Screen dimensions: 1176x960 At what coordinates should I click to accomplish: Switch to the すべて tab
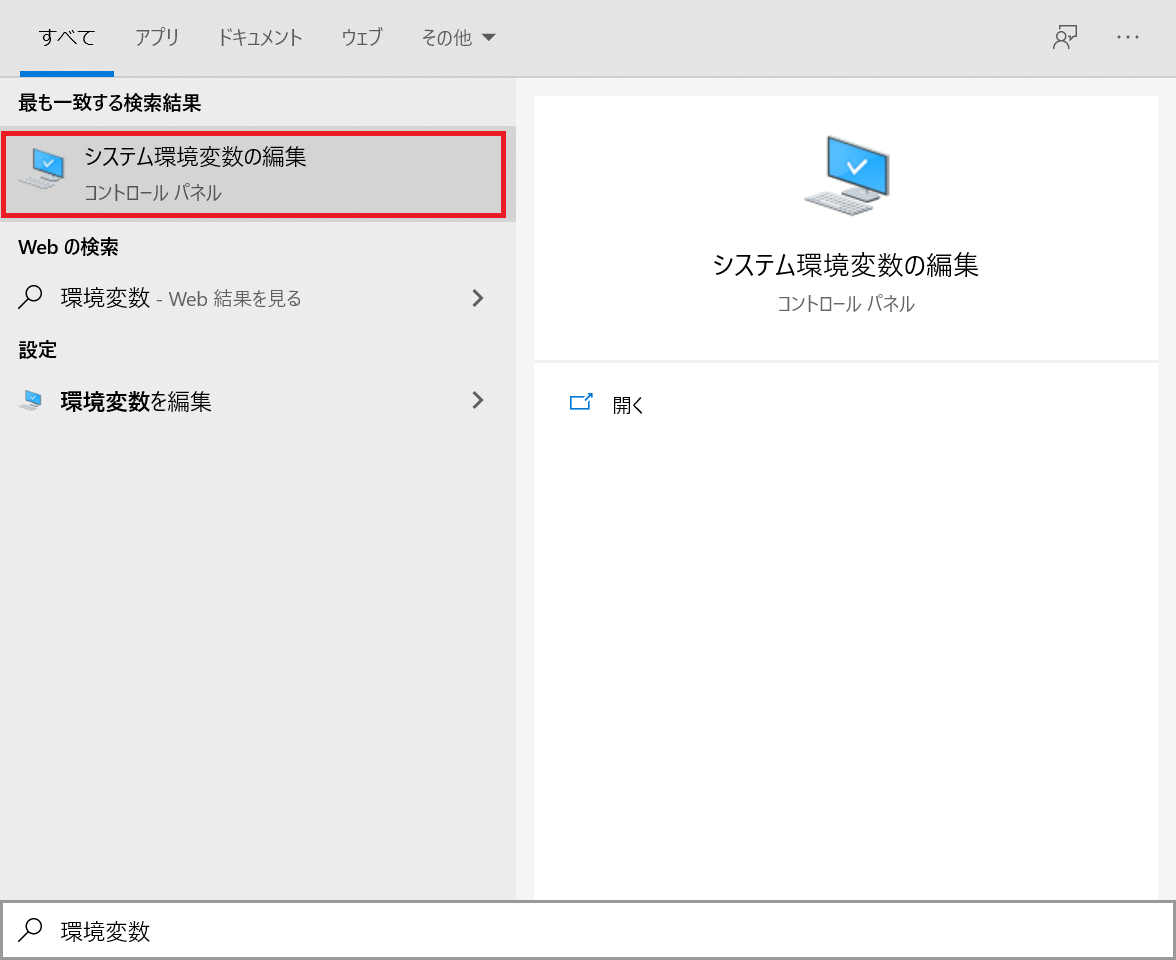67,38
